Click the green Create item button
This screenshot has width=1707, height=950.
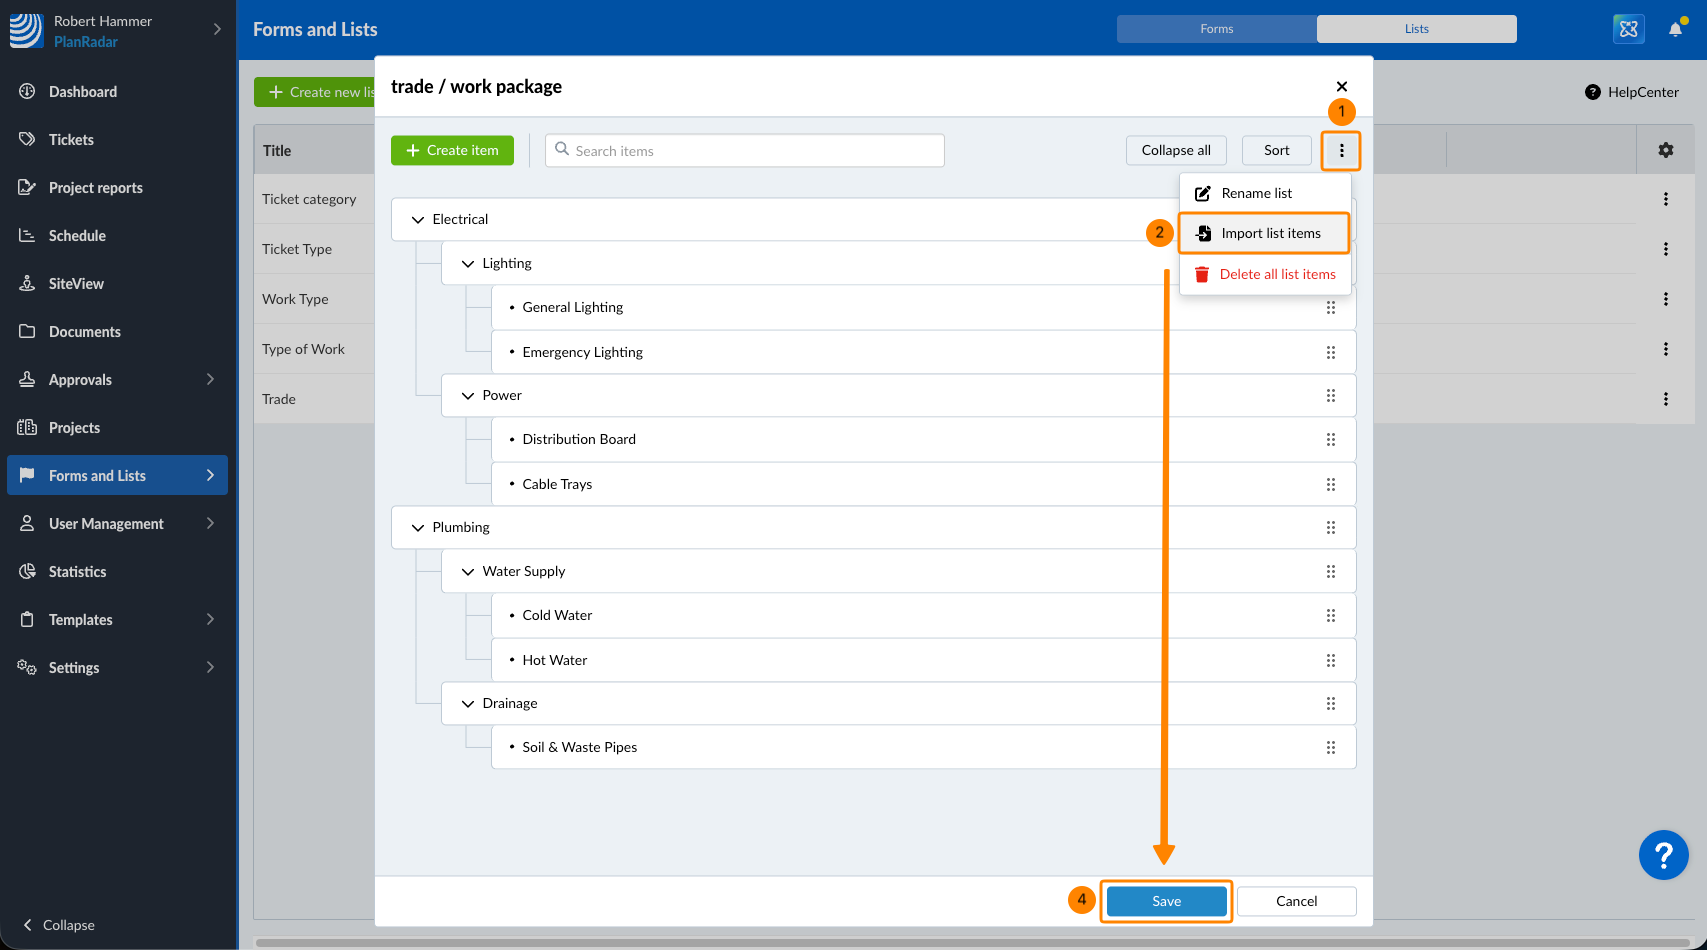[452, 150]
